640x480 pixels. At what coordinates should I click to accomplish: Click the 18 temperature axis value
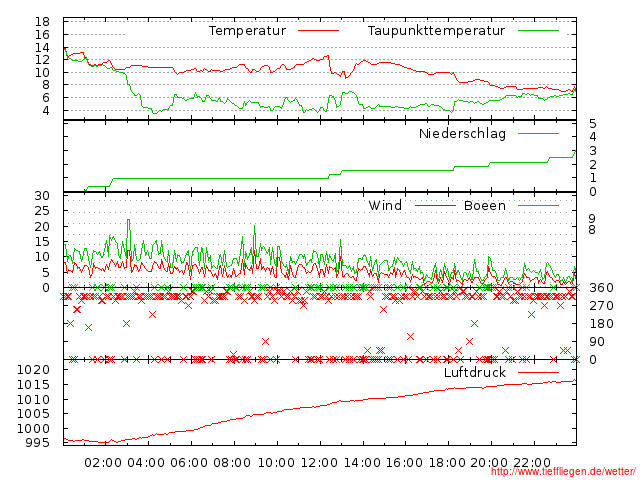(x=42, y=22)
